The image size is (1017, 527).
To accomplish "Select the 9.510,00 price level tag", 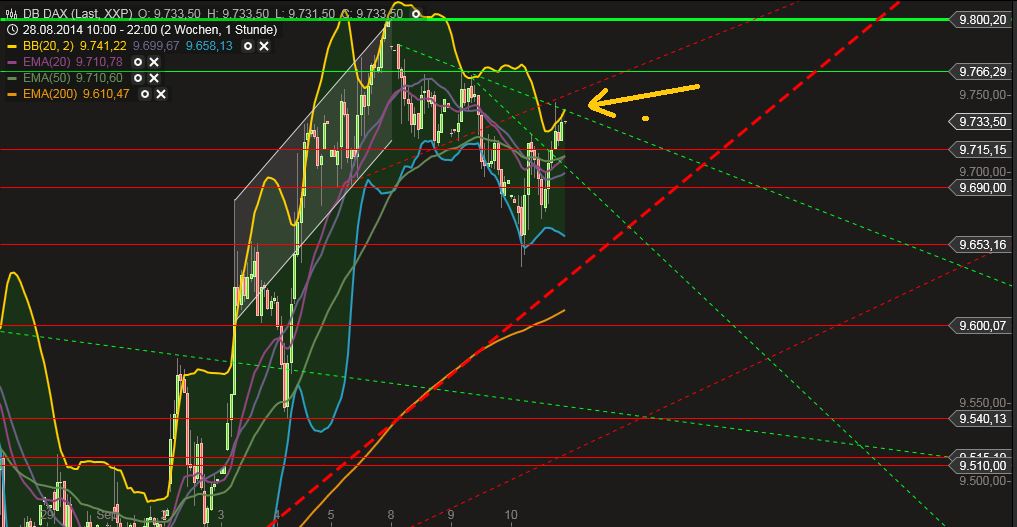I will pyautogui.click(x=982, y=466).
